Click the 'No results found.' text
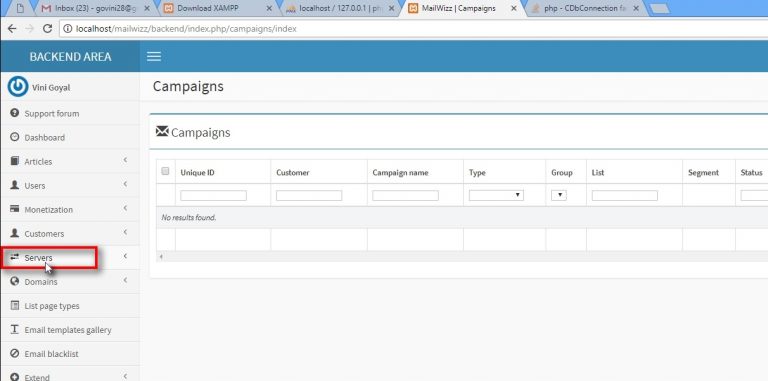 coord(189,217)
